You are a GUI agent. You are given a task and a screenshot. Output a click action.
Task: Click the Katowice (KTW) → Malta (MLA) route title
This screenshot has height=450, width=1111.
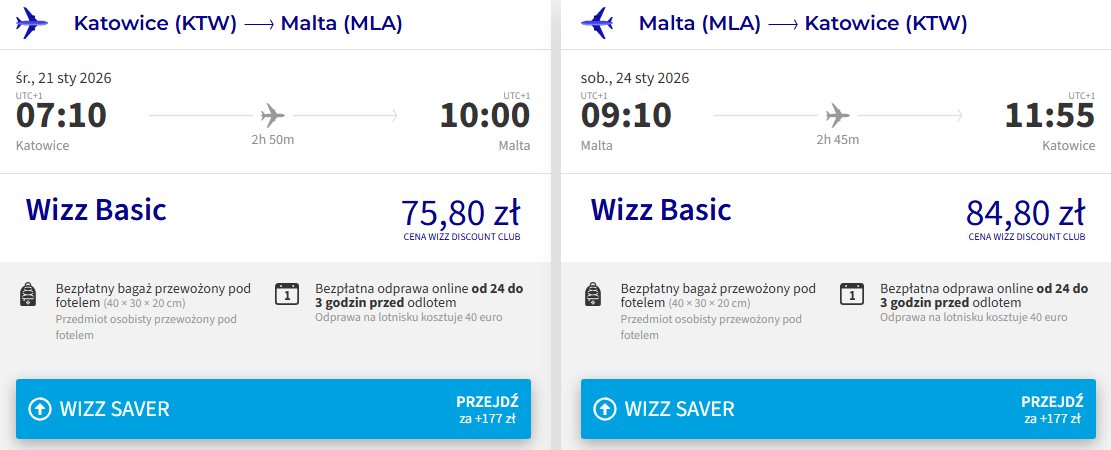click(238, 23)
